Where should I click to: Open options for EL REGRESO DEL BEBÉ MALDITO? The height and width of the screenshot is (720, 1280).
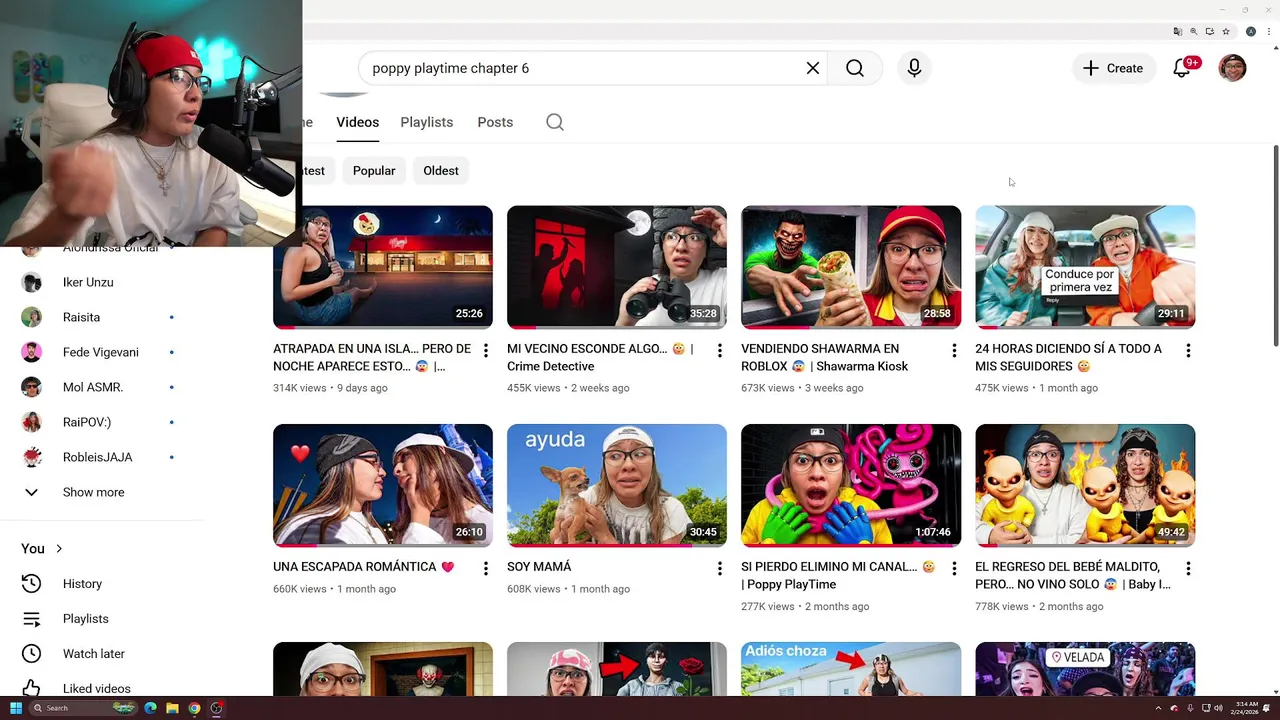pyautogui.click(x=1188, y=568)
